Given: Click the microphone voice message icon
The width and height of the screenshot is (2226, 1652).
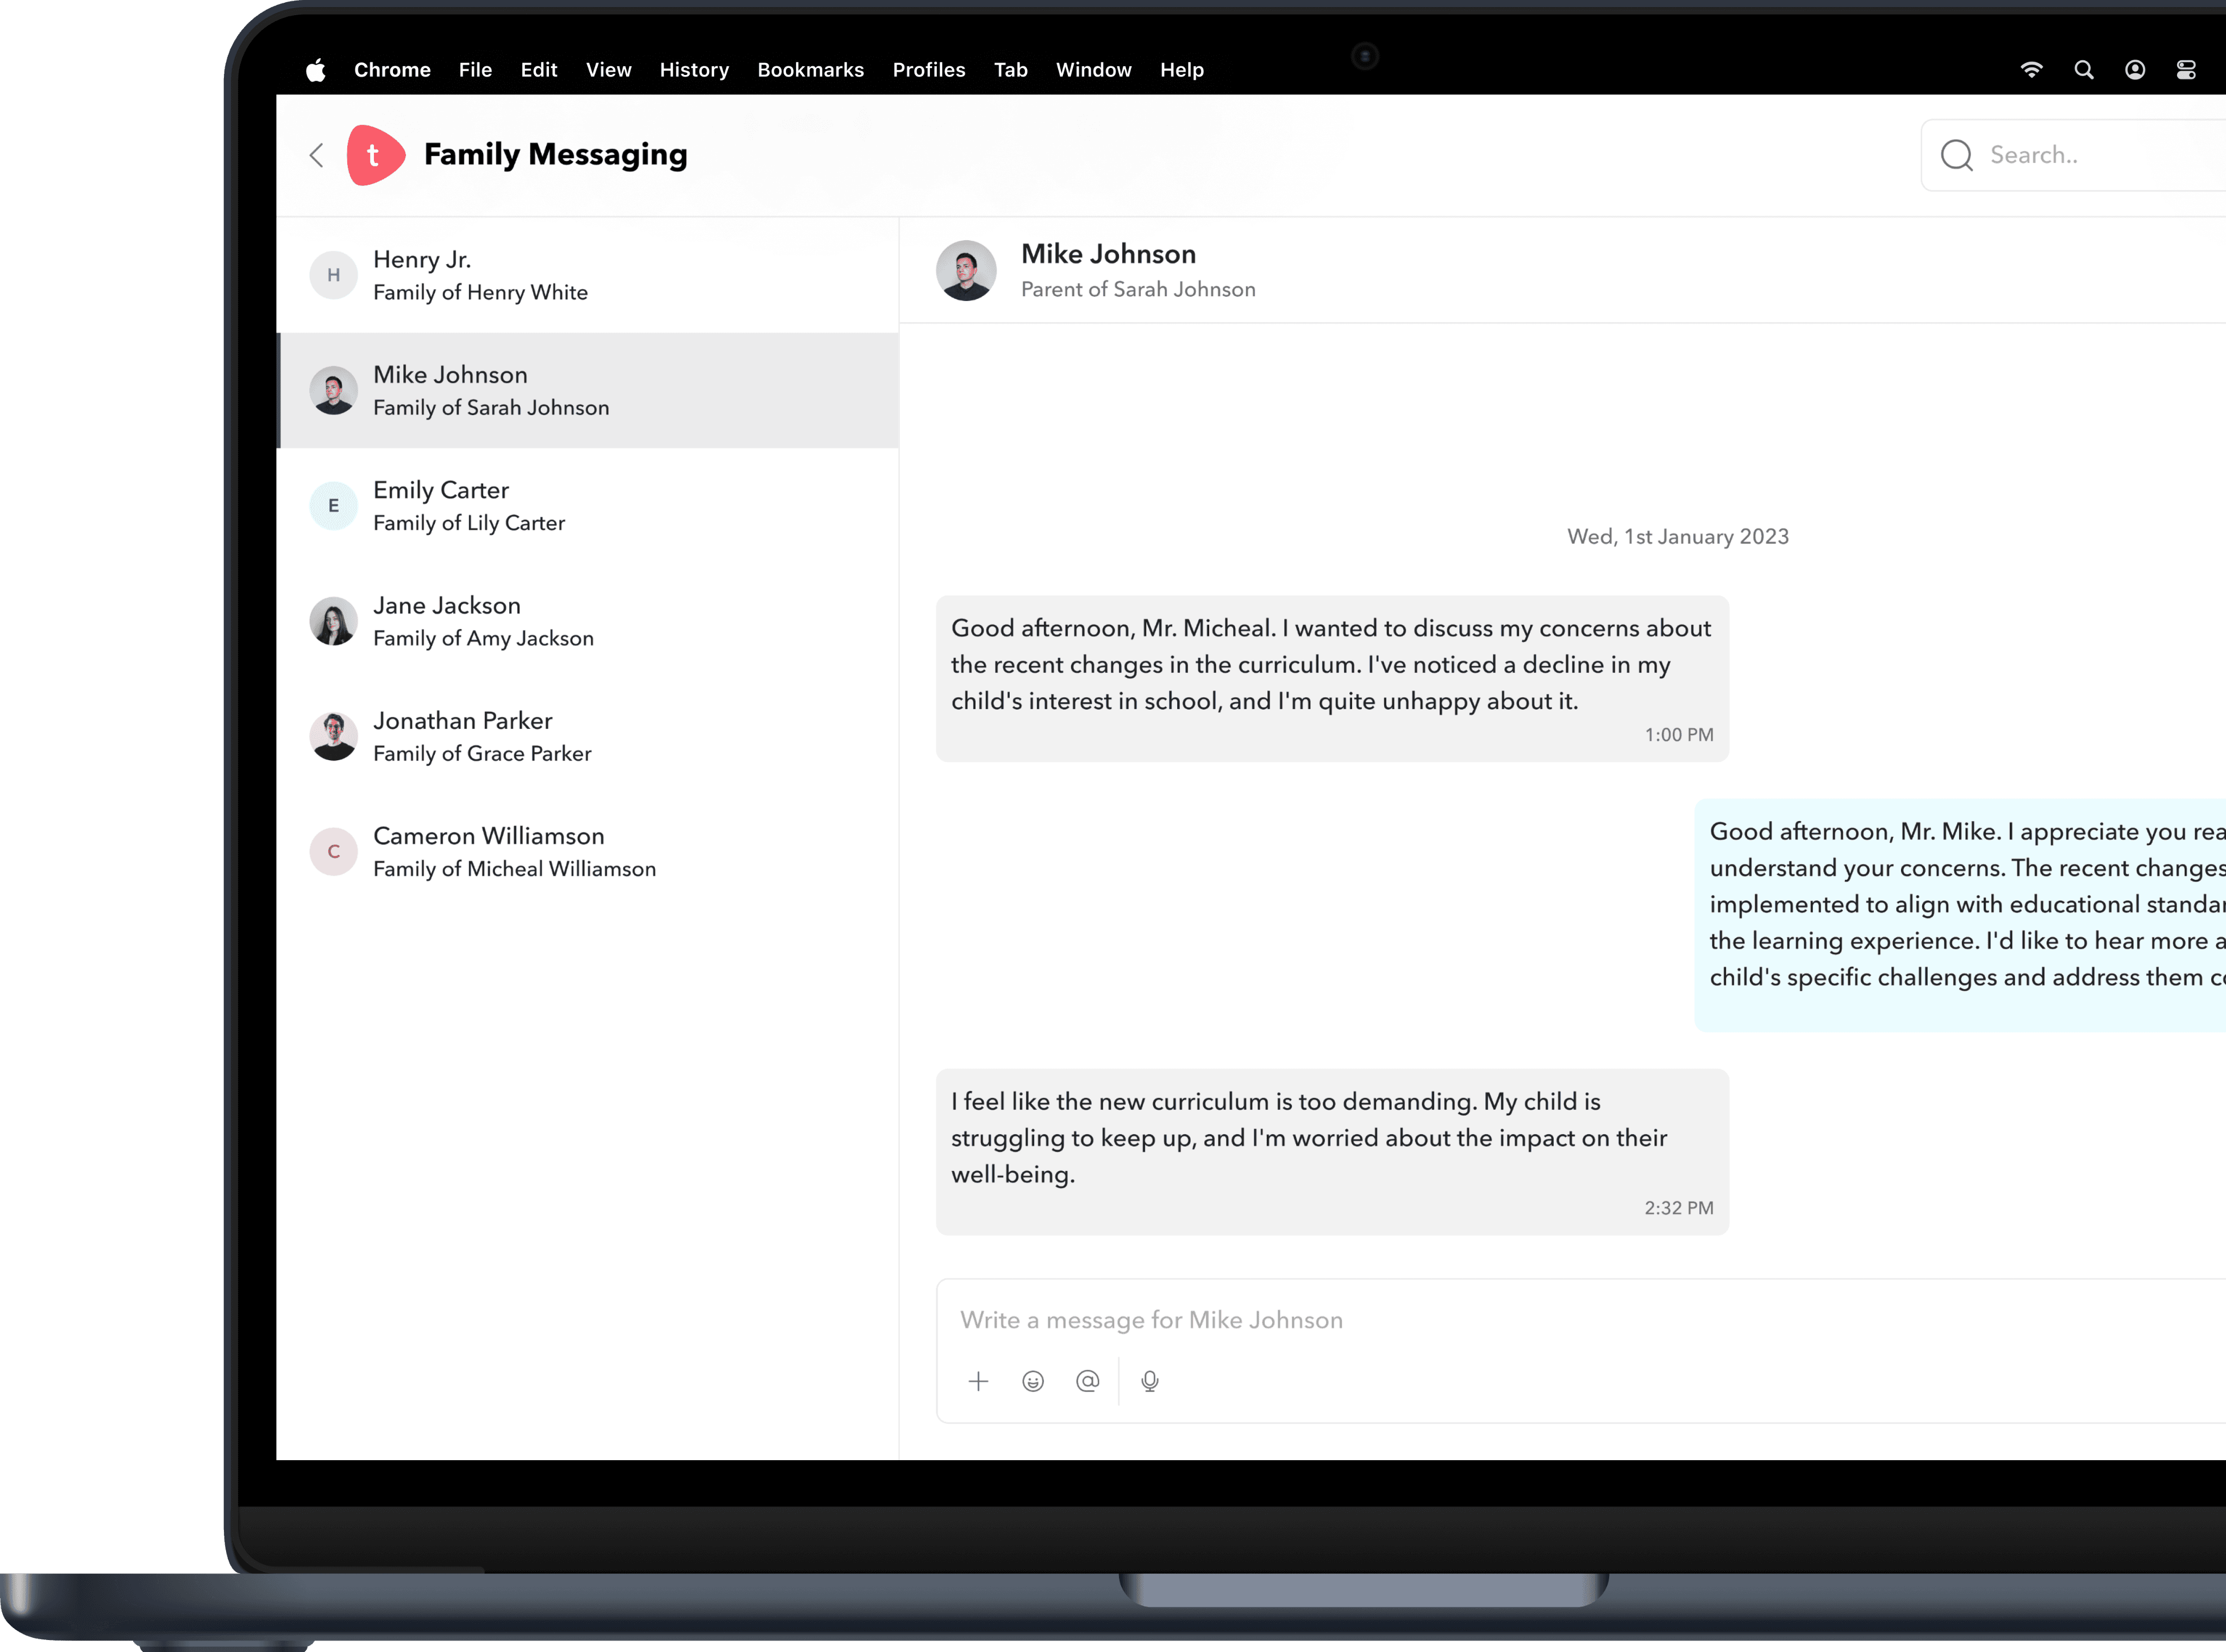Looking at the screenshot, I should [x=1150, y=1381].
